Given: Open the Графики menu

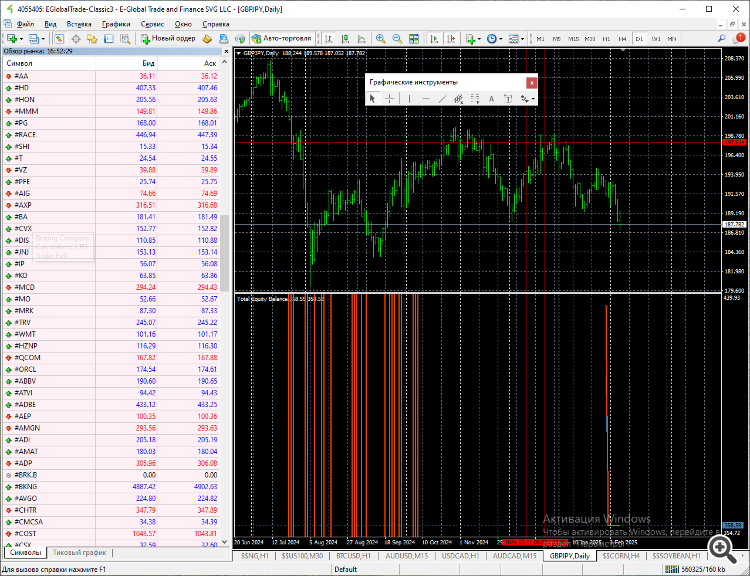Looking at the screenshot, I should tap(116, 24).
